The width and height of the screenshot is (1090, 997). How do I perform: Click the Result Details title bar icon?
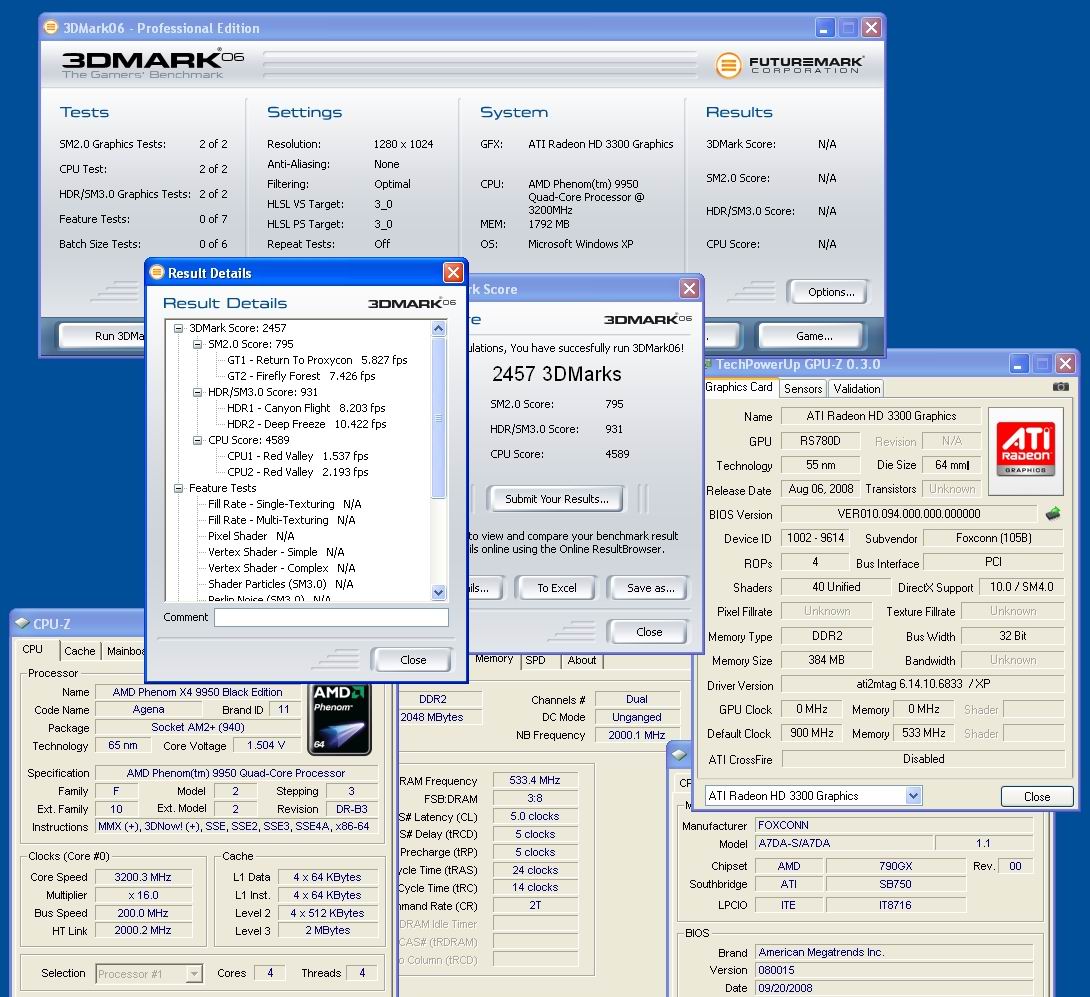click(x=157, y=273)
